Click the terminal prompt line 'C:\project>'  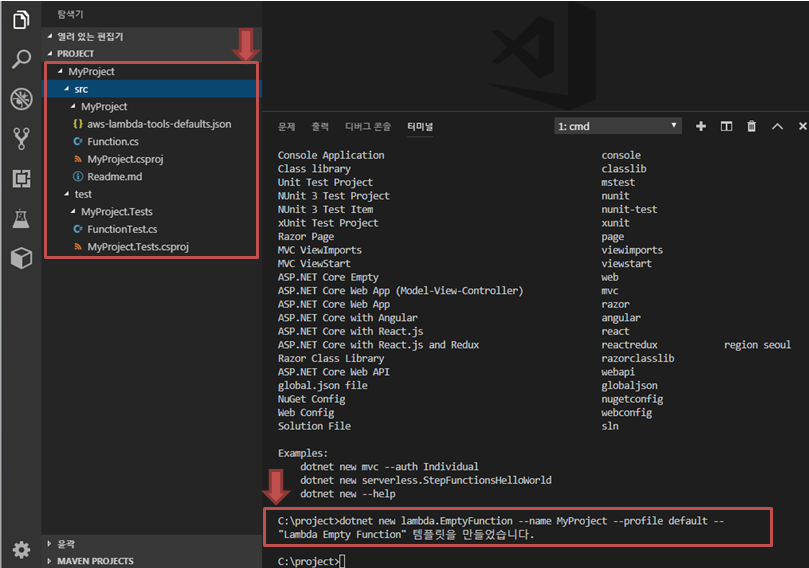[x=311, y=561]
